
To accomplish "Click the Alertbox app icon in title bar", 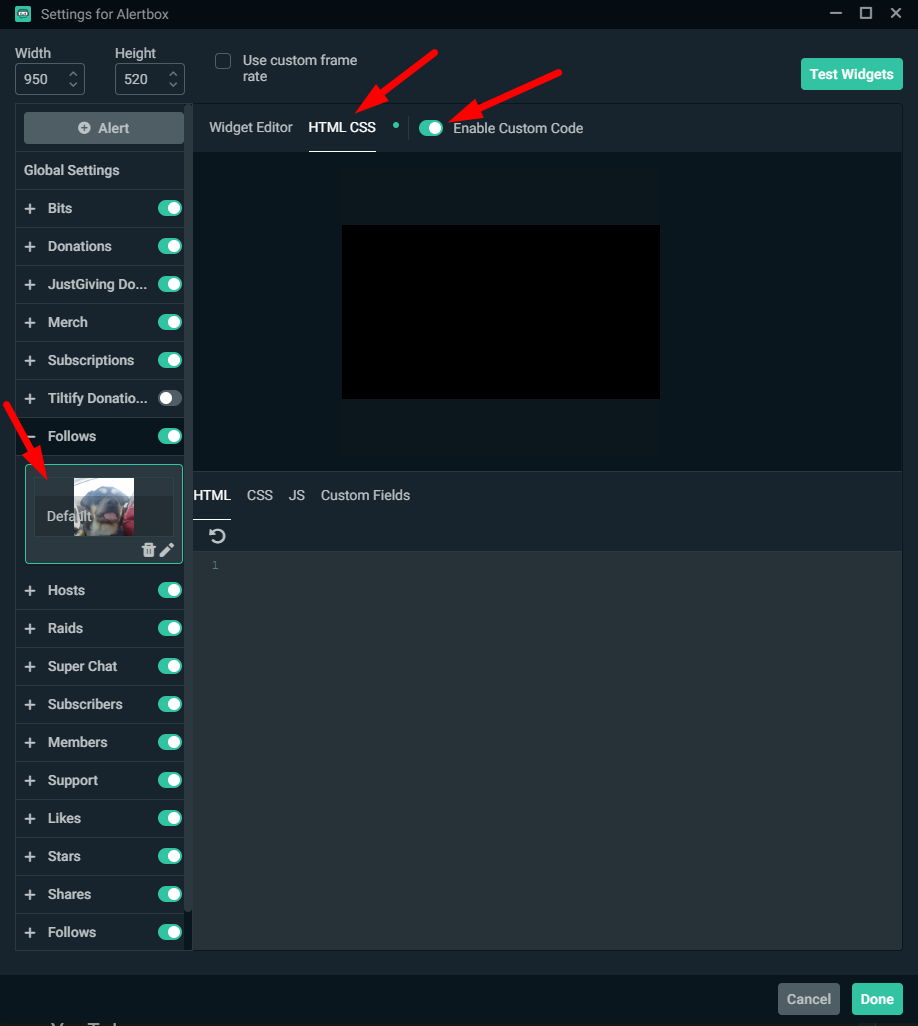I will point(23,14).
